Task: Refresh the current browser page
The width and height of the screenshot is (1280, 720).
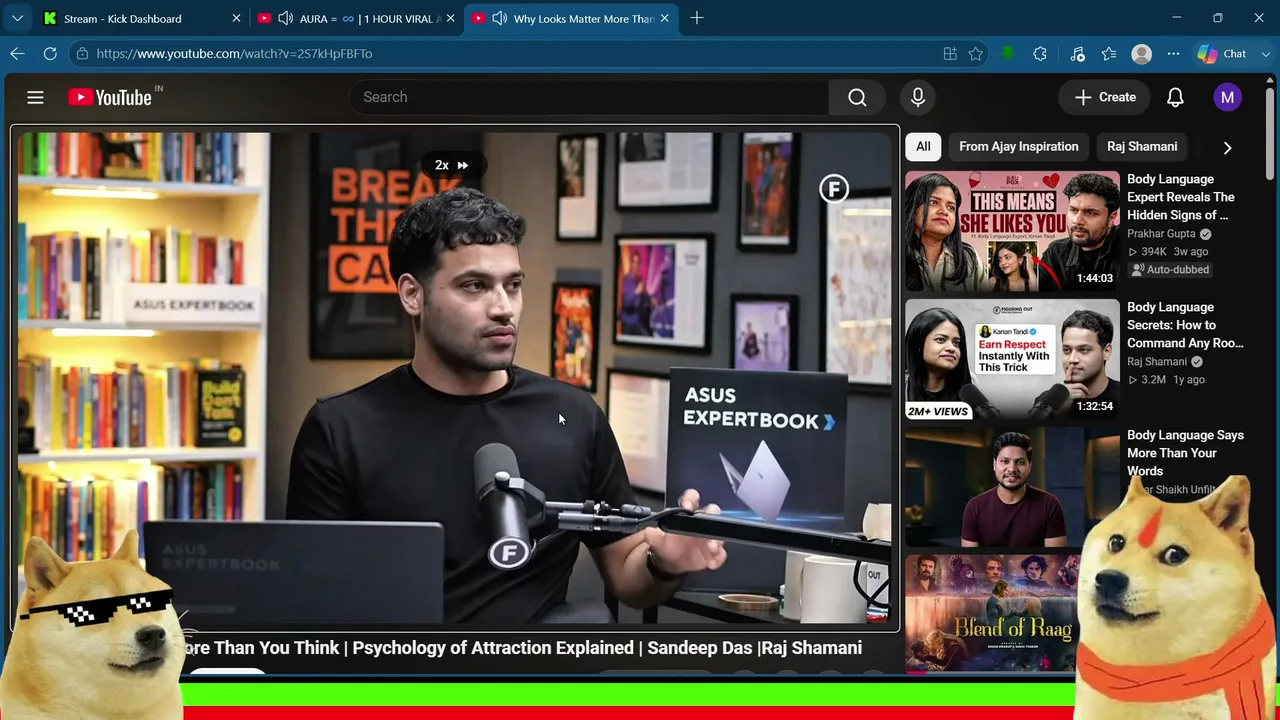Action: 50,54
